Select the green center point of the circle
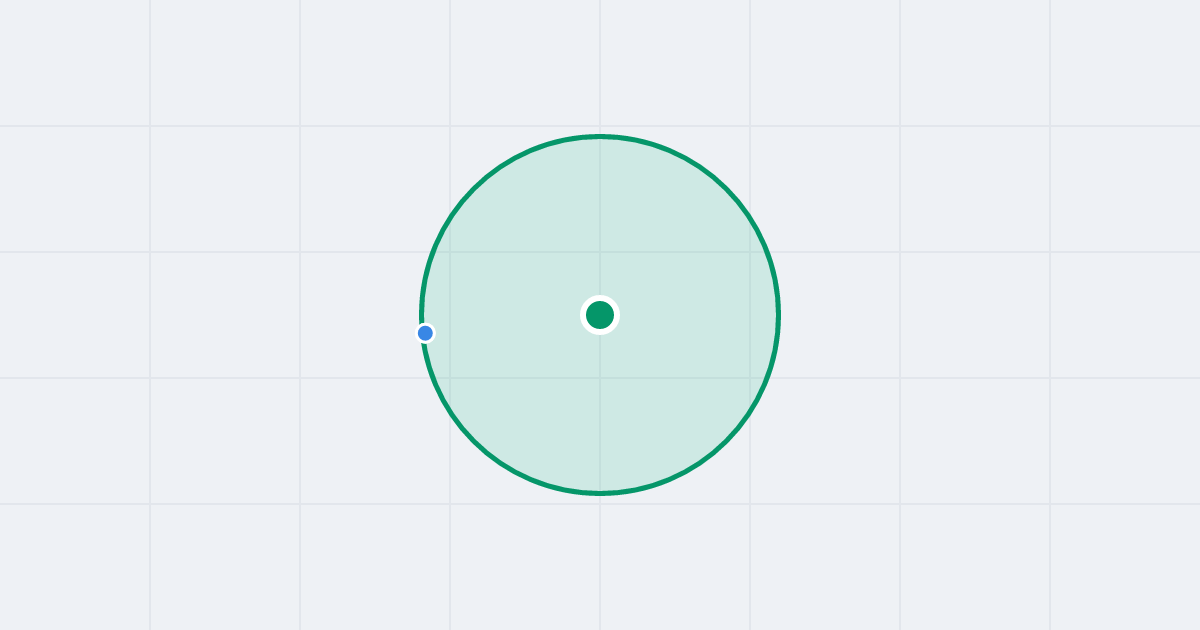This screenshot has width=1200, height=630. (x=600, y=315)
